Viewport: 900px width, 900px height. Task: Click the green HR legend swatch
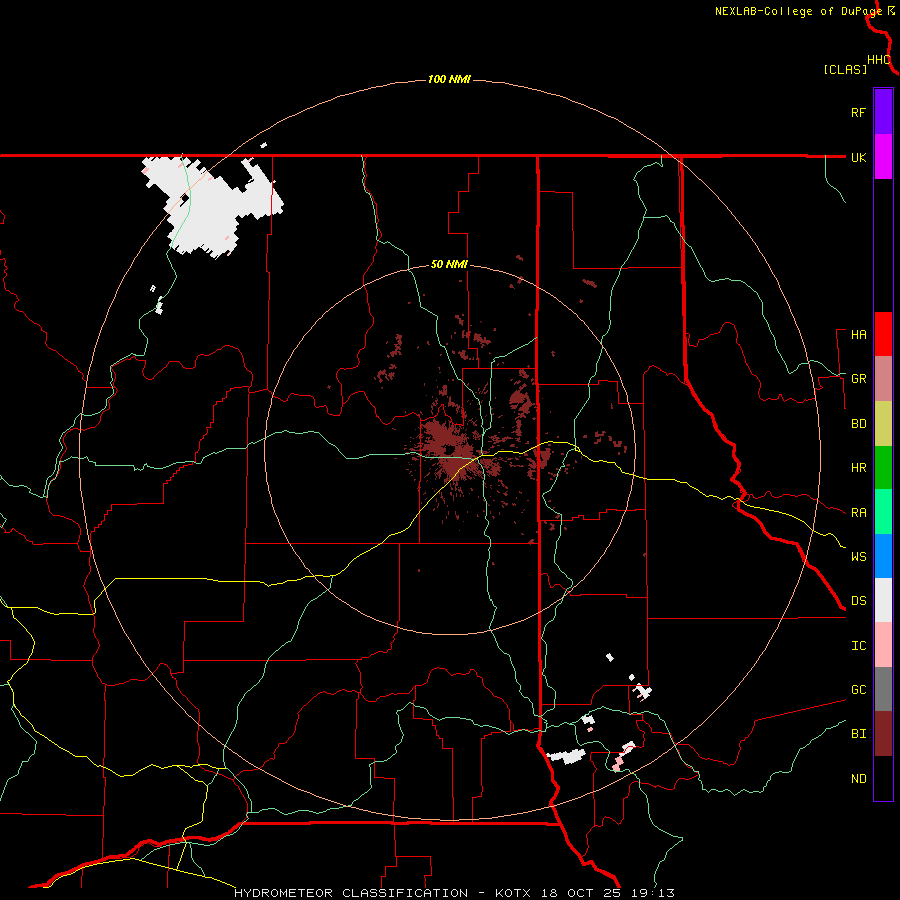[883, 468]
